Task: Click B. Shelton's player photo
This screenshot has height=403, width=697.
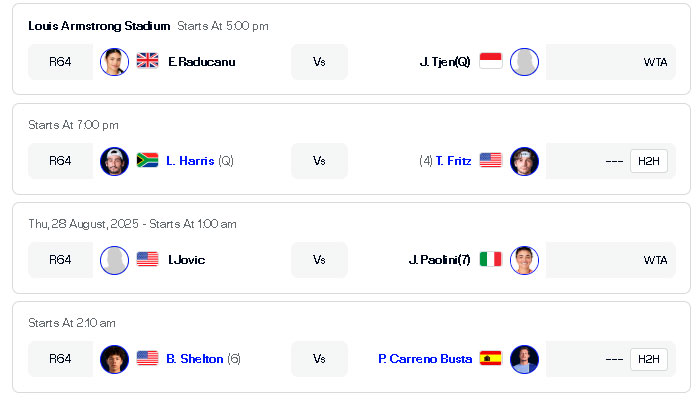Action: click(114, 359)
